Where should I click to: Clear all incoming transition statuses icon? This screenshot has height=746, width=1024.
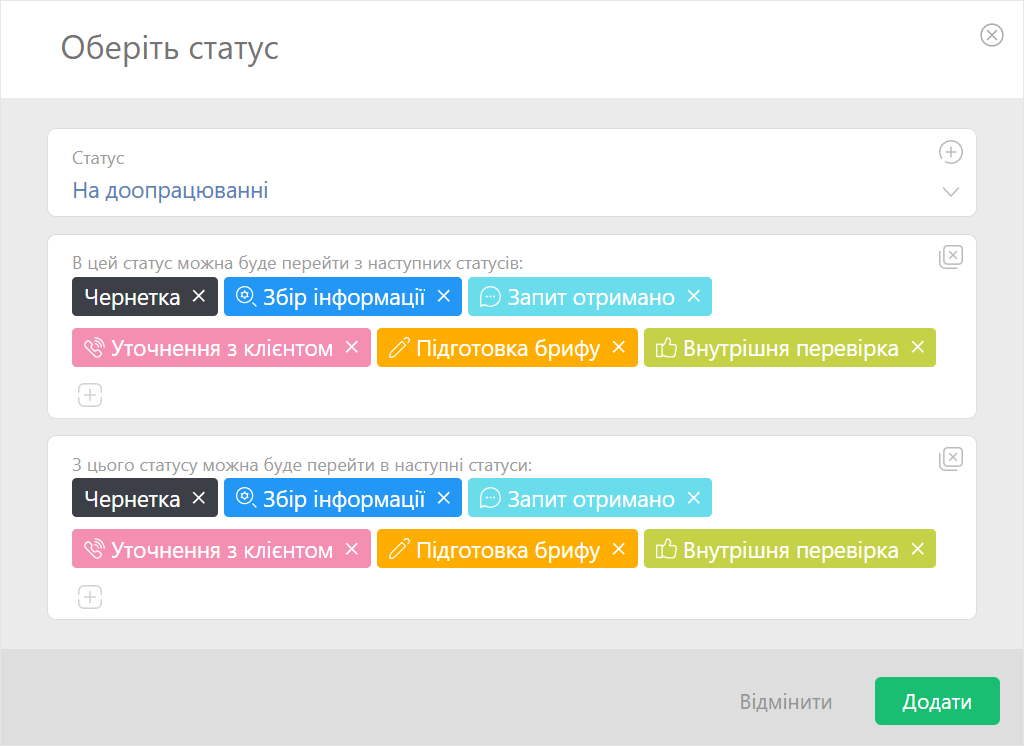tap(950, 257)
